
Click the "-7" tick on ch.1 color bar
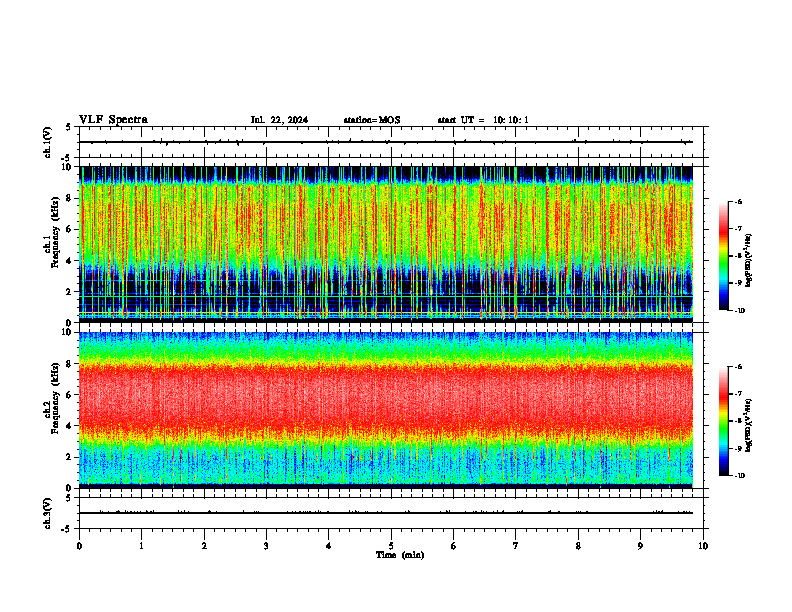tap(738, 229)
